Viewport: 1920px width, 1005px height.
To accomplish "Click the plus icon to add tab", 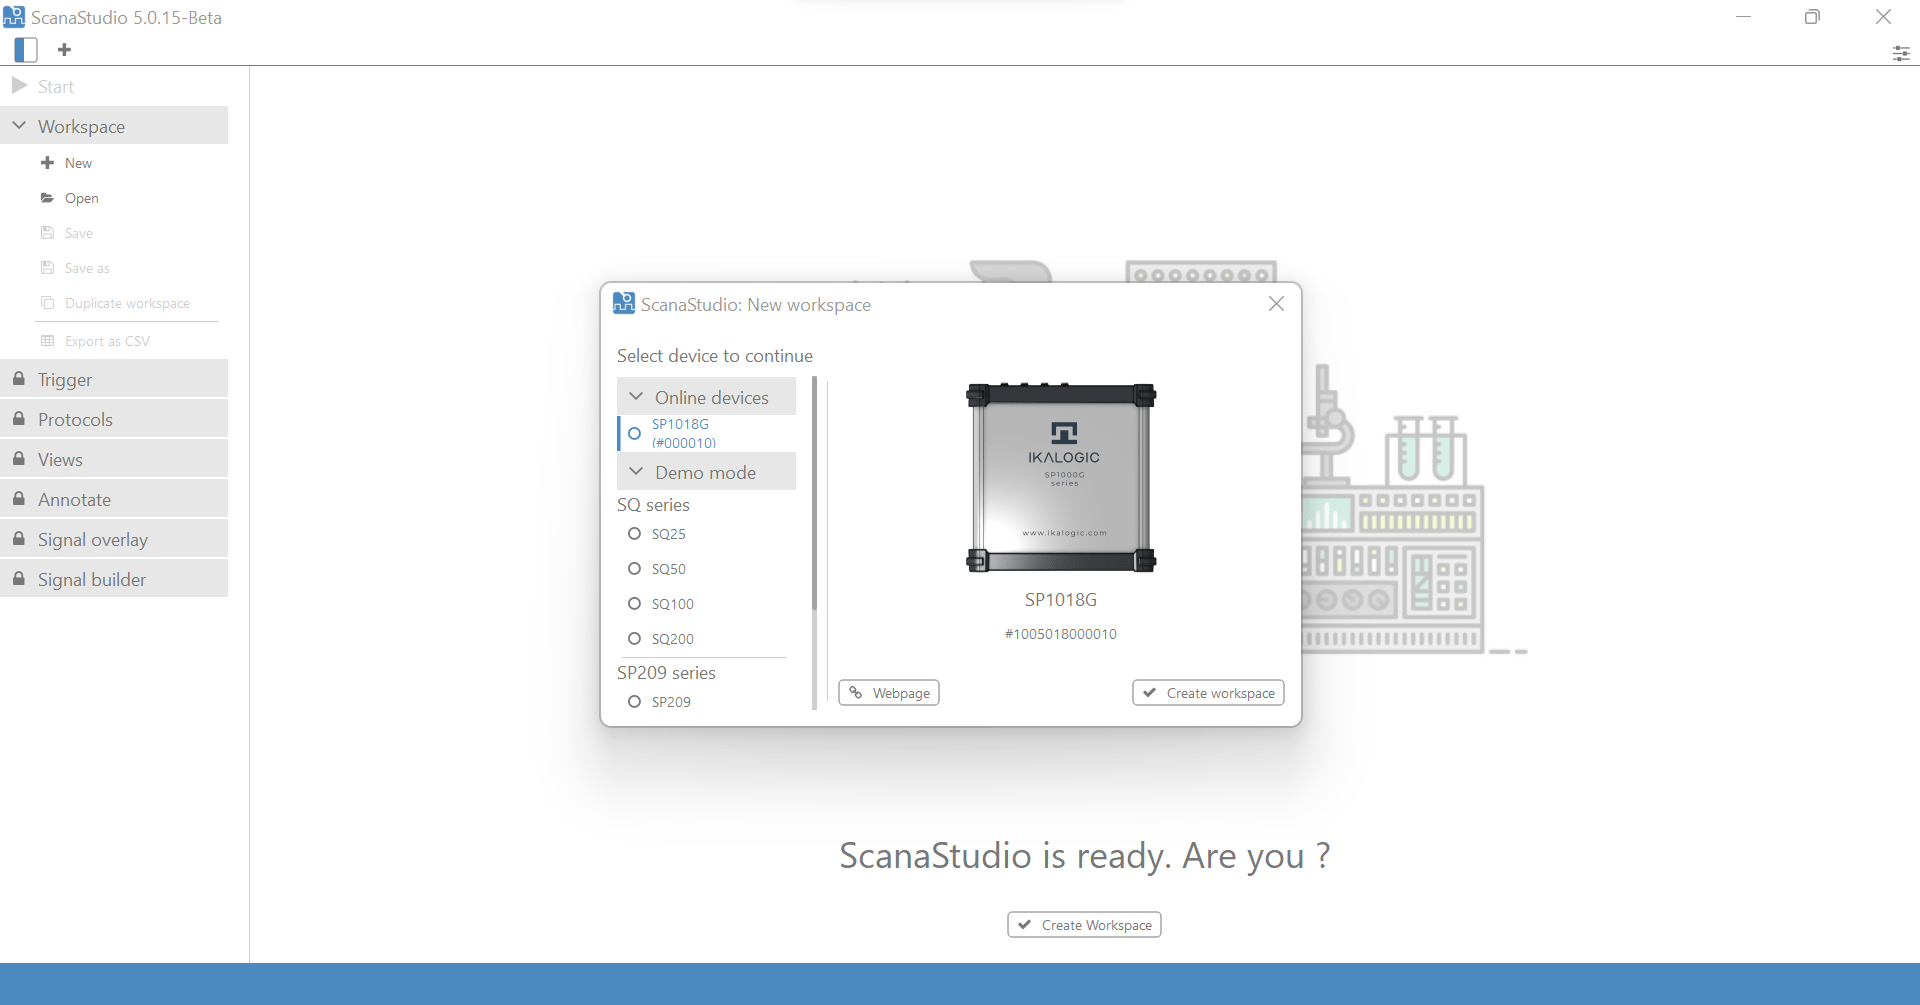I will (65, 50).
